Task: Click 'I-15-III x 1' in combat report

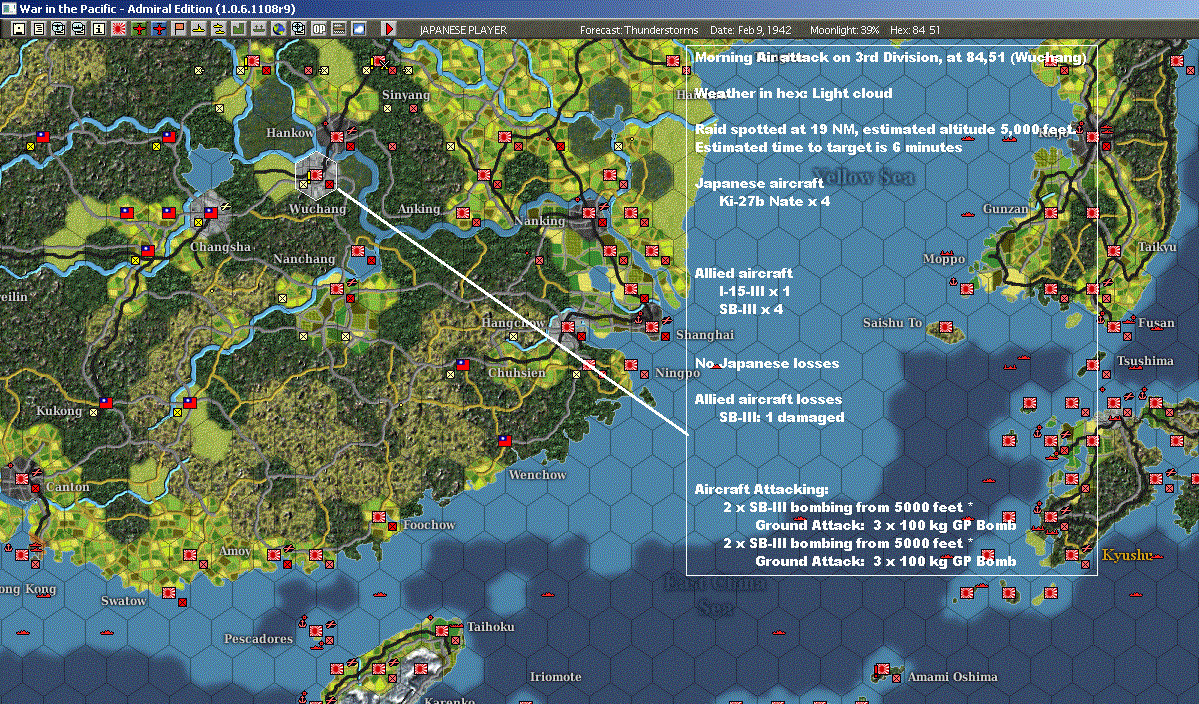Action: pos(755,291)
